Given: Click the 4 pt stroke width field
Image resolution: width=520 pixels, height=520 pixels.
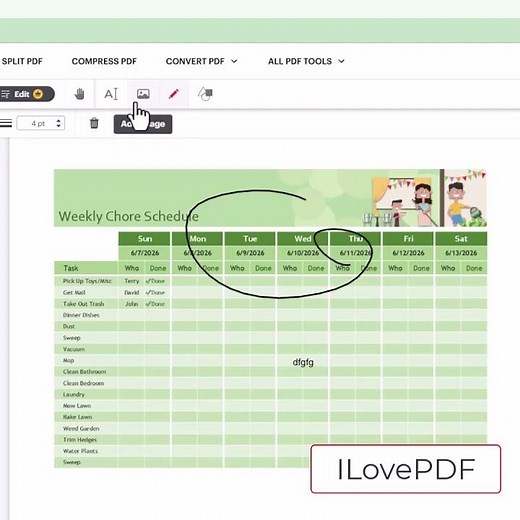Looking at the screenshot, I should tap(41, 123).
